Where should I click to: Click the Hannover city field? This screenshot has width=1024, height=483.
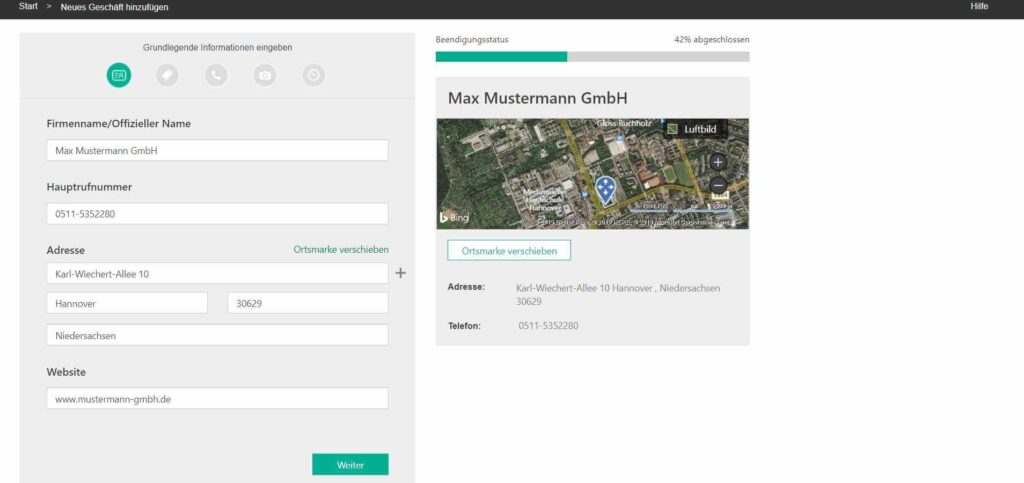pyautogui.click(x=127, y=303)
